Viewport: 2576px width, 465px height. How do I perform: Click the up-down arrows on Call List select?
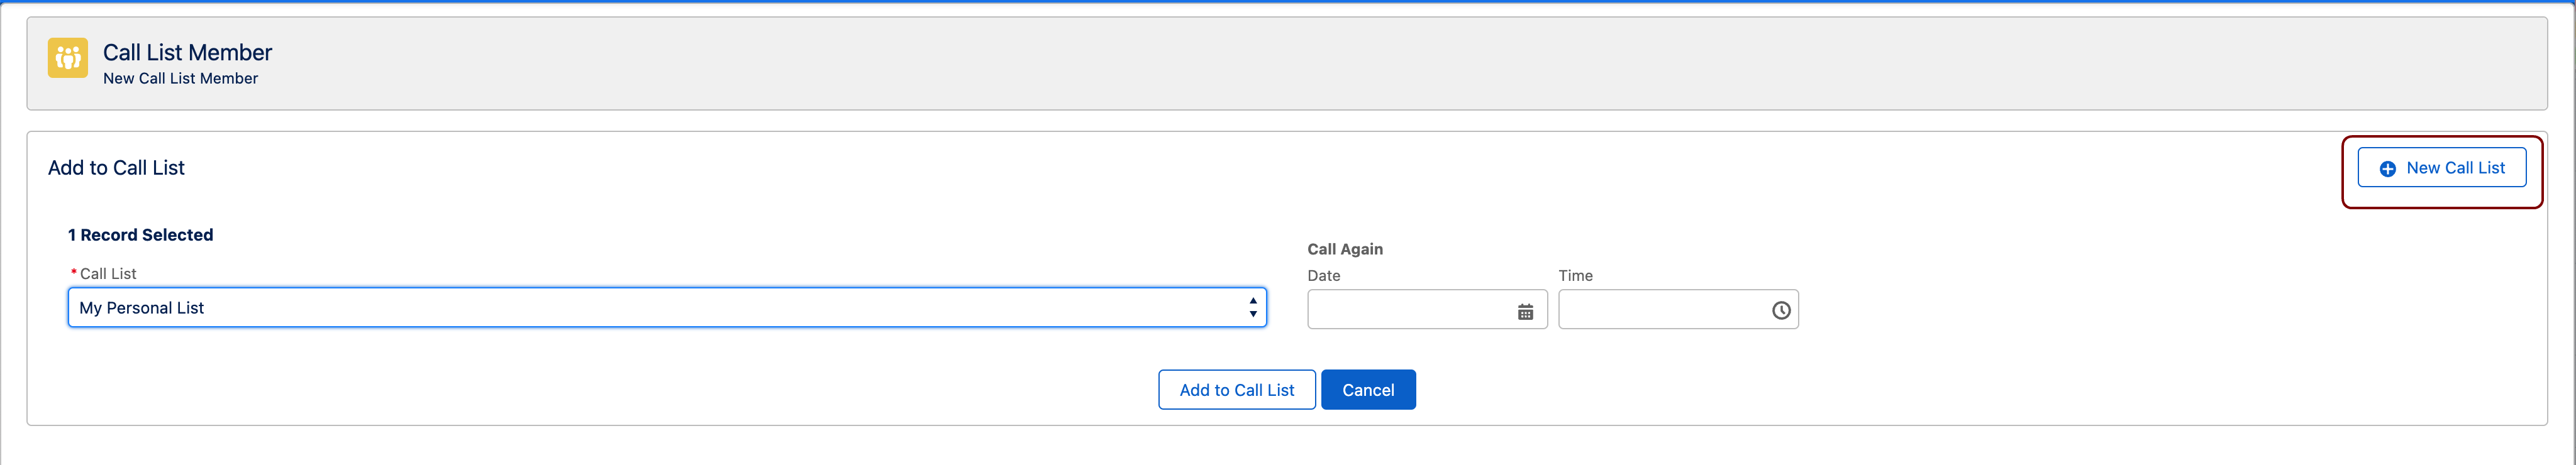pos(1252,308)
